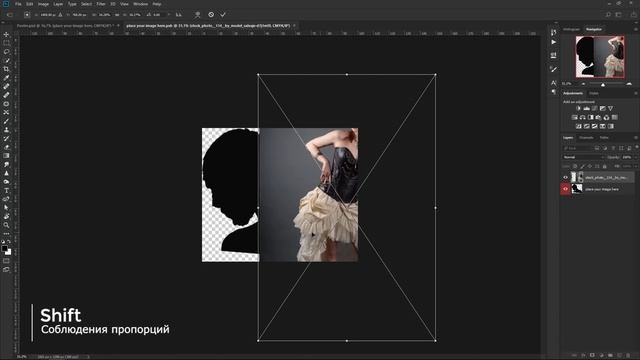Viewport: 640px width, 360px height.
Task: Open the Navigator panel flyout menu
Action: click(x=636, y=29)
